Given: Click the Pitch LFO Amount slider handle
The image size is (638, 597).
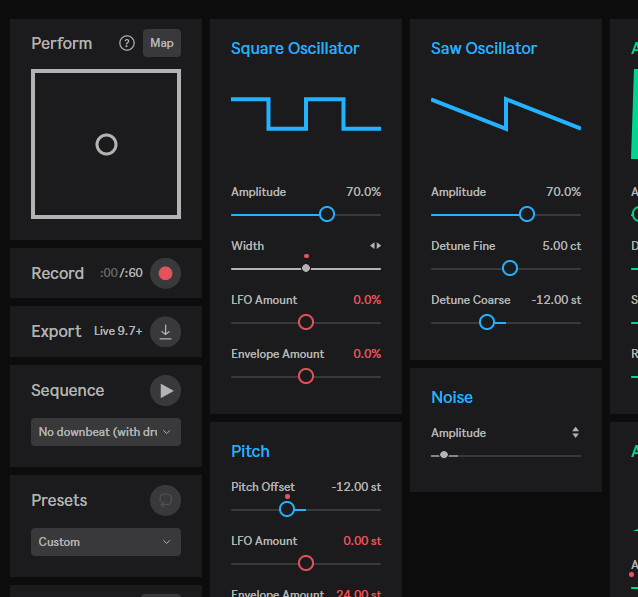Looking at the screenshot, I should pyautogui.click(x=306, y=563).
